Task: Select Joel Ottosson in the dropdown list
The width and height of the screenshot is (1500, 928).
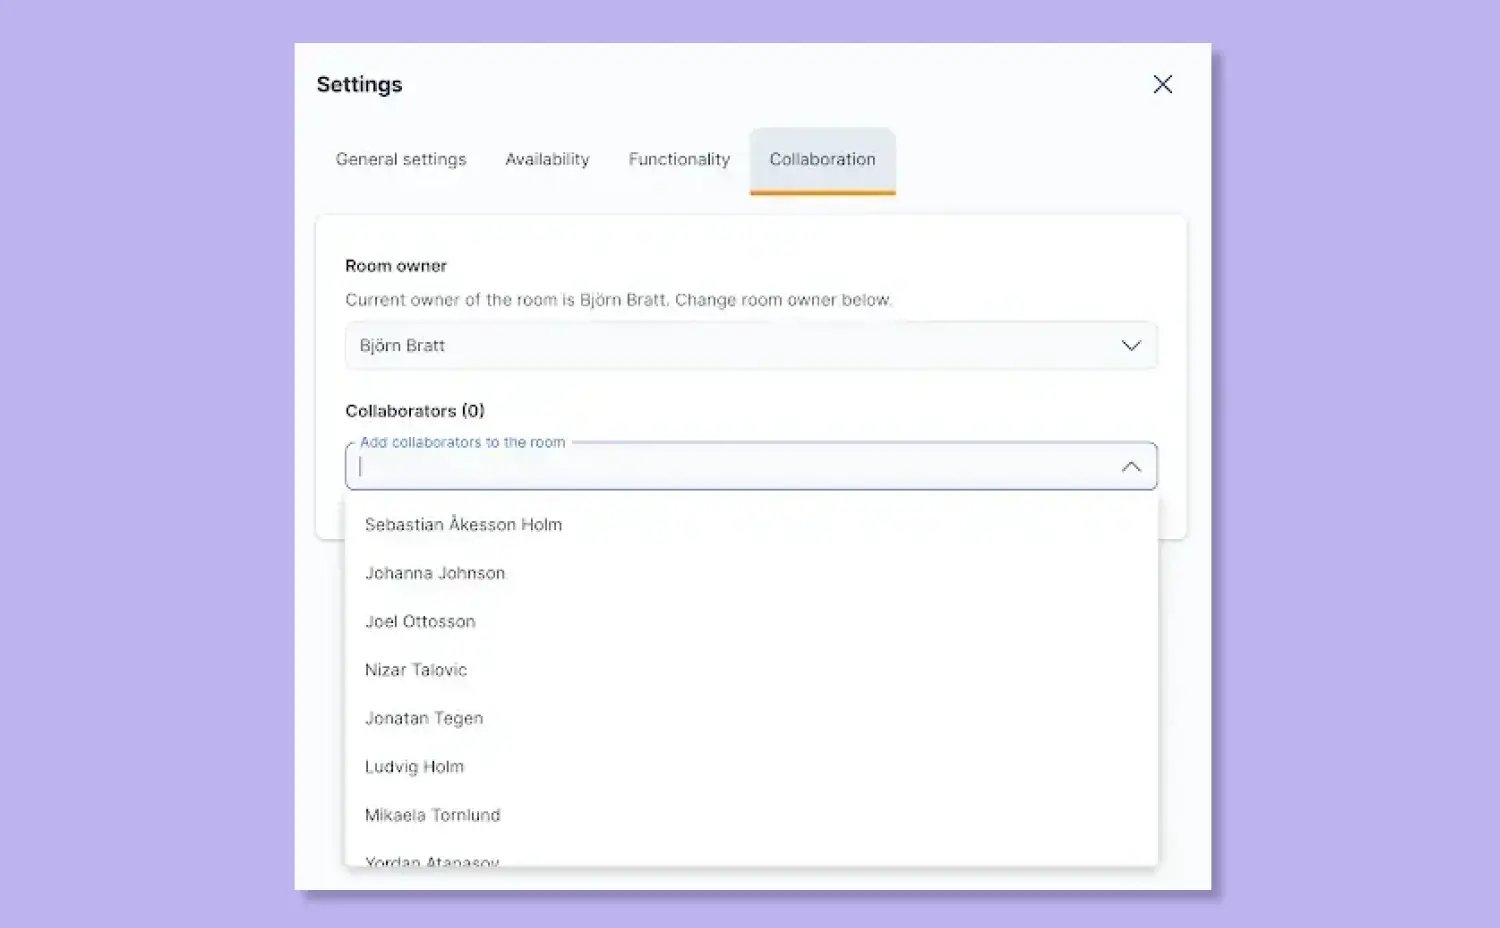Action: click(x=751, y=621)
